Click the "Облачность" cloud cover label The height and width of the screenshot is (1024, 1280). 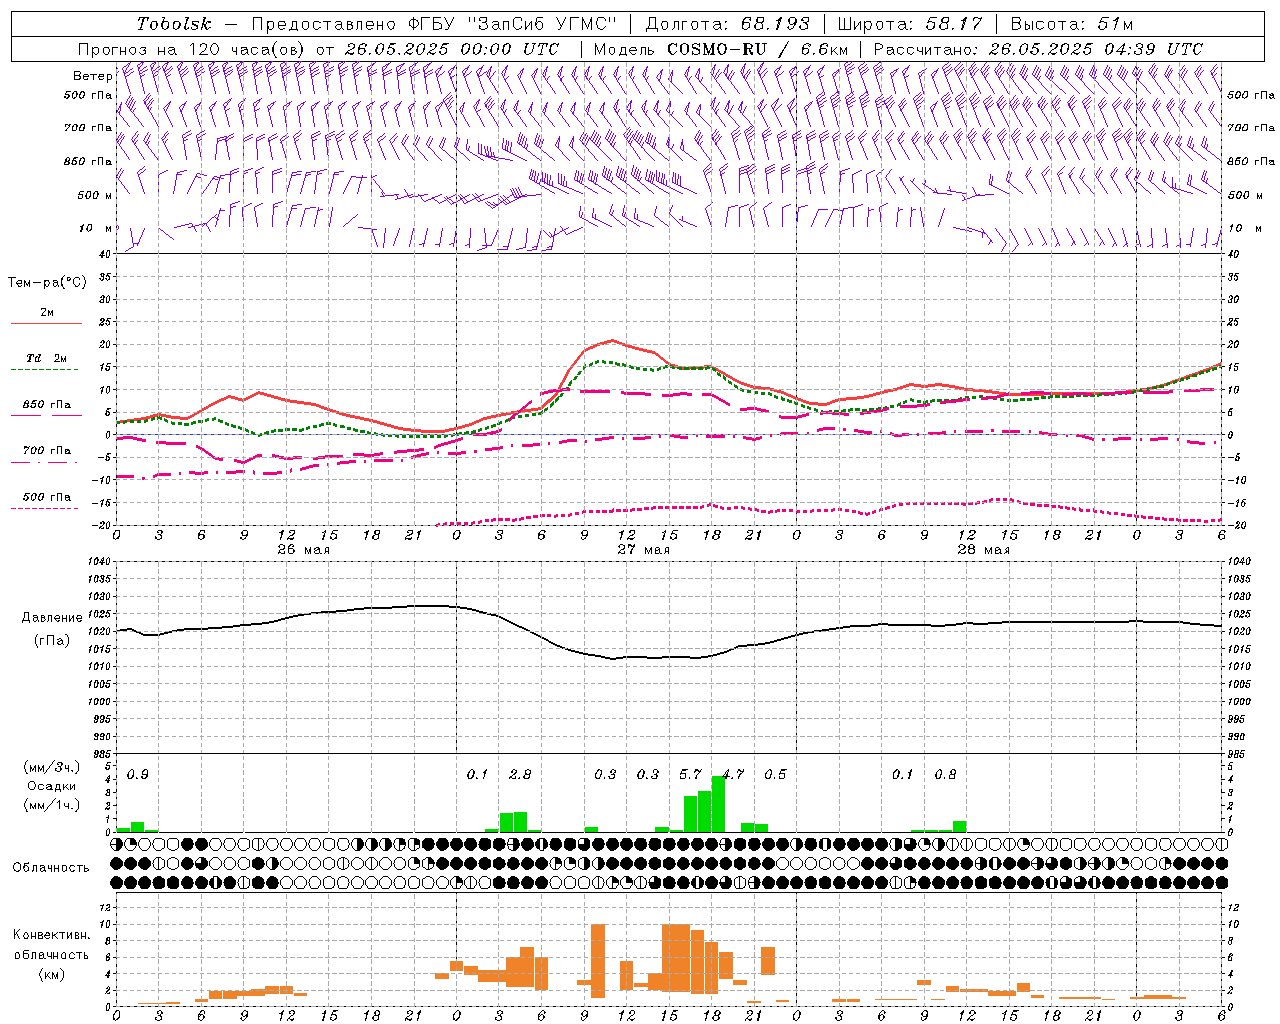point(51,867)
